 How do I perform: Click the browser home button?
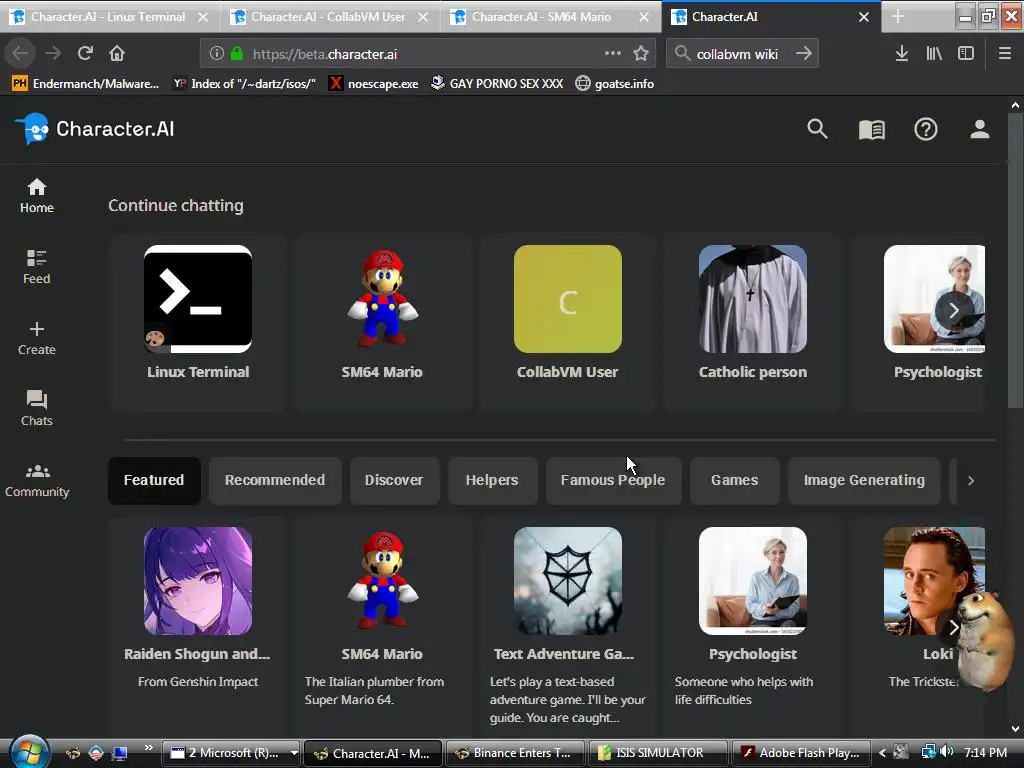point(117,54)
